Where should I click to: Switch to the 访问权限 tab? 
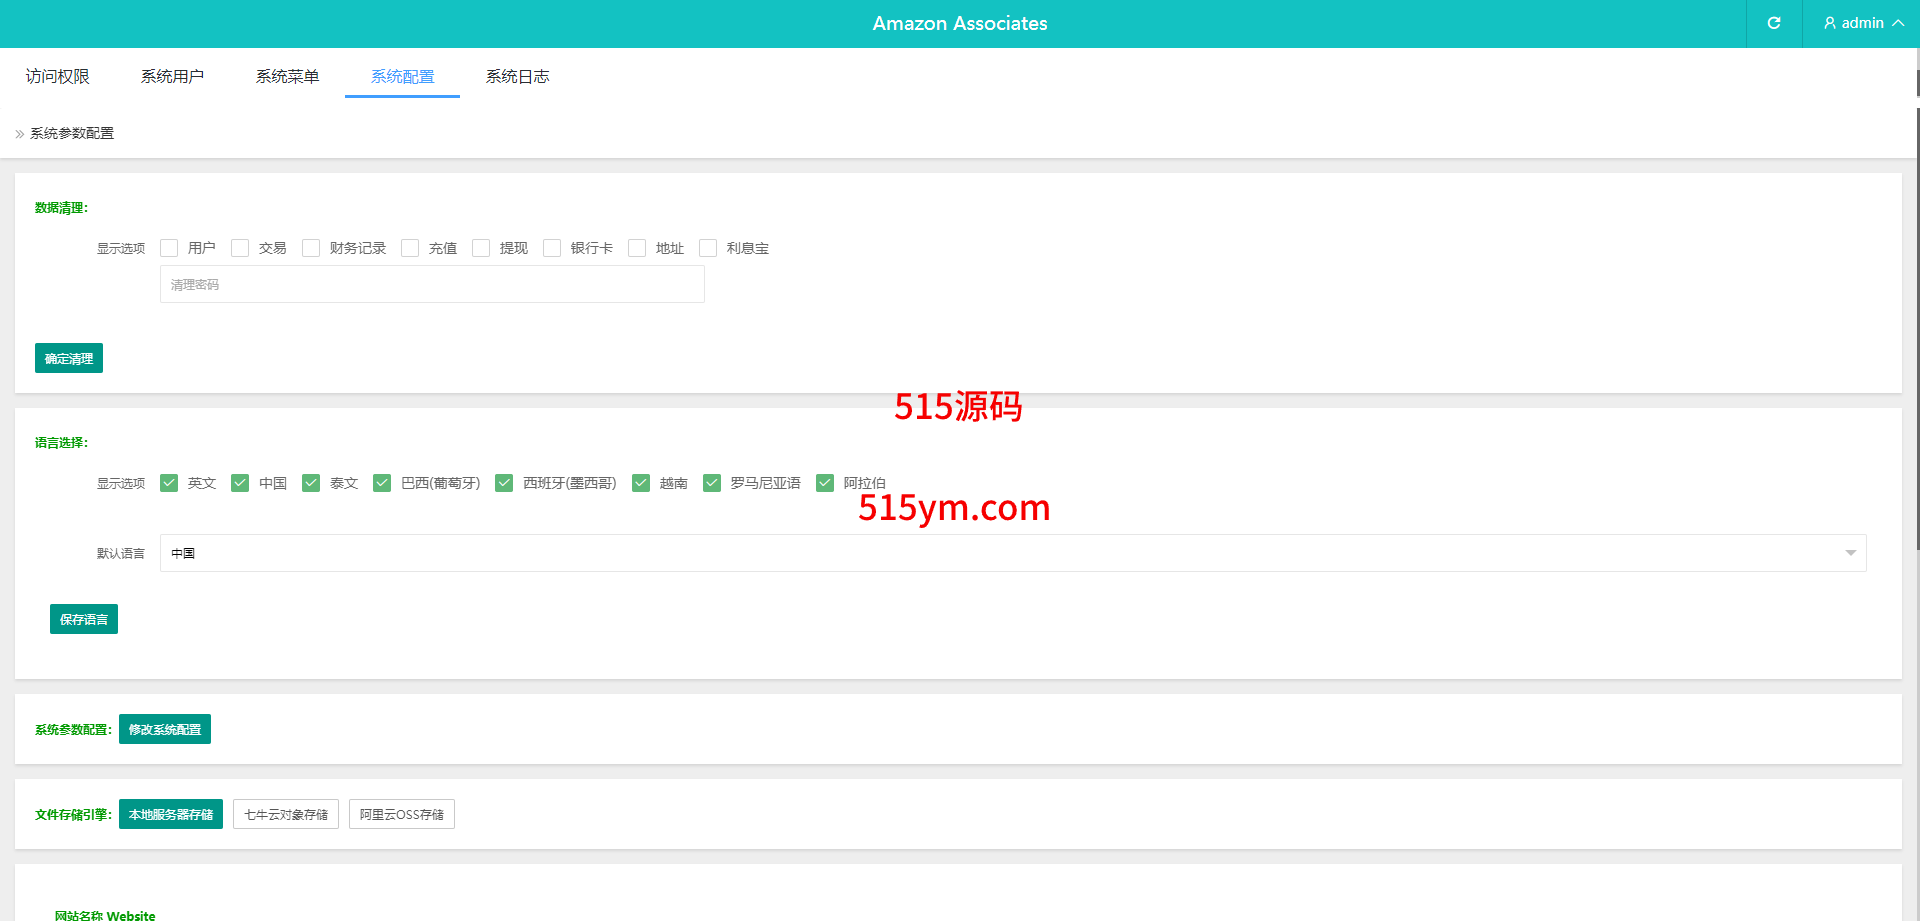pos(58,77)
